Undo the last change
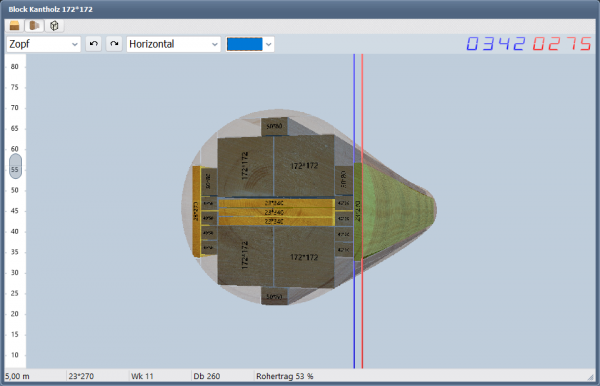The height and width of the screenshot is (386, 600). pyautogui.click(x=93, y=44)
